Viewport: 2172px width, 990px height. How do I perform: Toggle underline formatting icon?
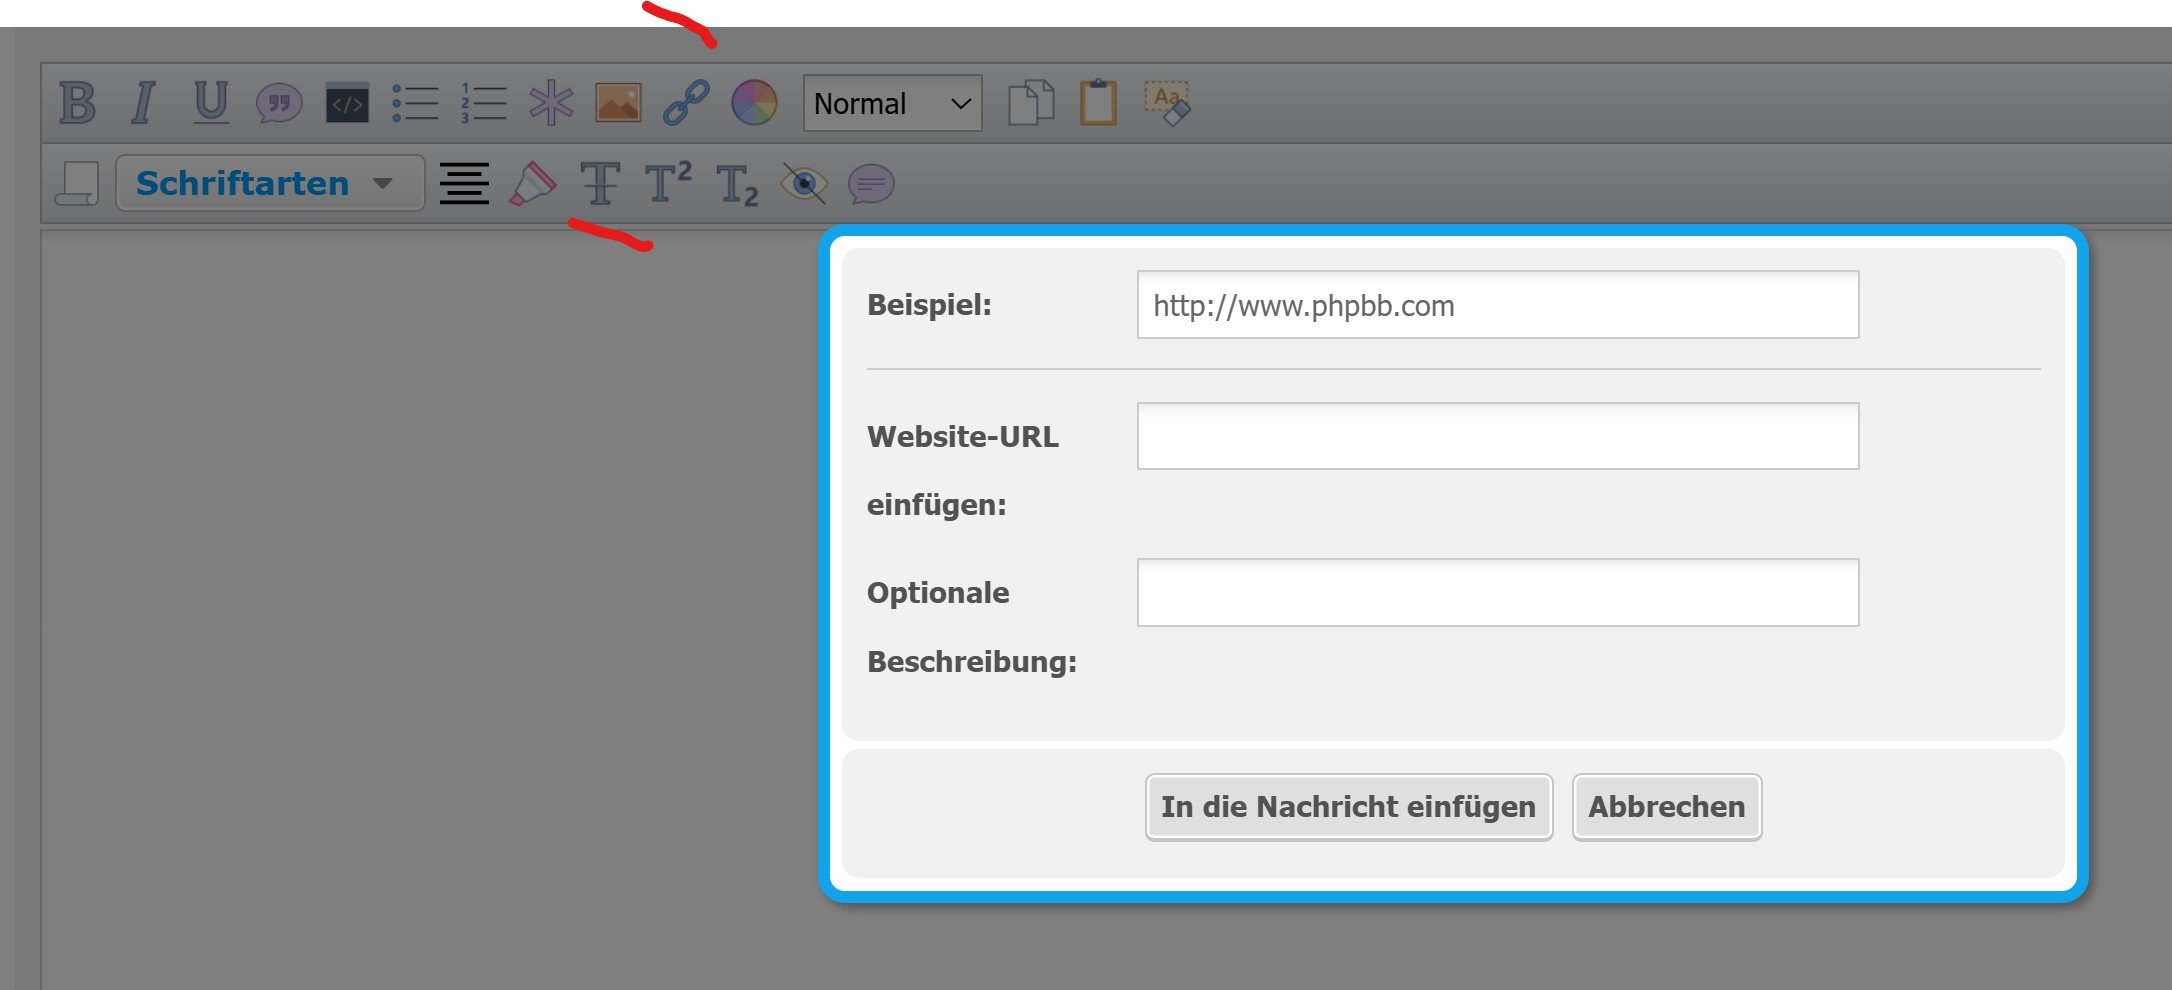210,103
